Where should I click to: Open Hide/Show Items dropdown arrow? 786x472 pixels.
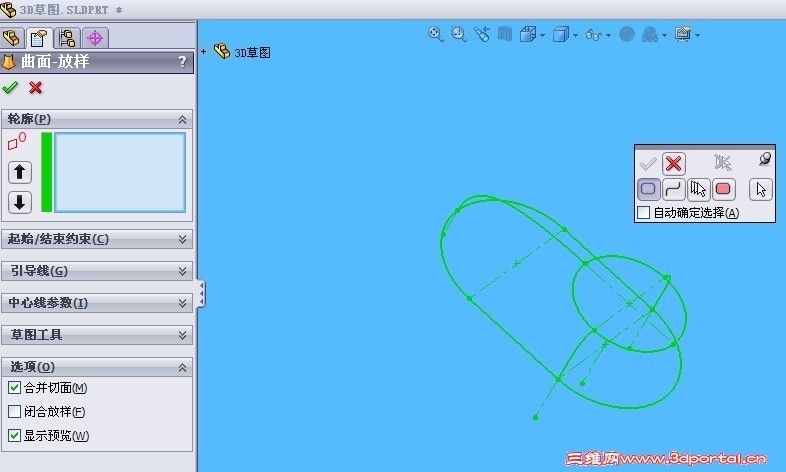click(609, 36)
